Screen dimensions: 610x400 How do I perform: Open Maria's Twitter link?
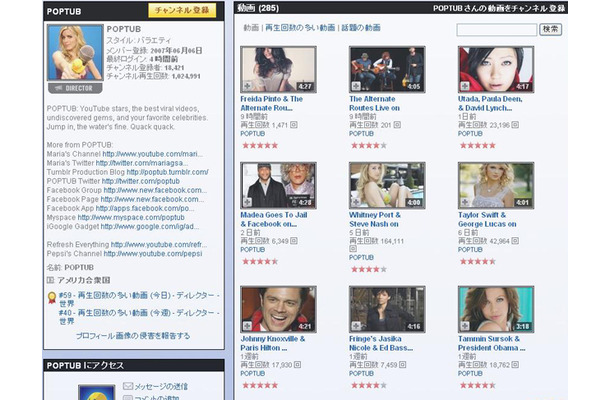point(142,163)
